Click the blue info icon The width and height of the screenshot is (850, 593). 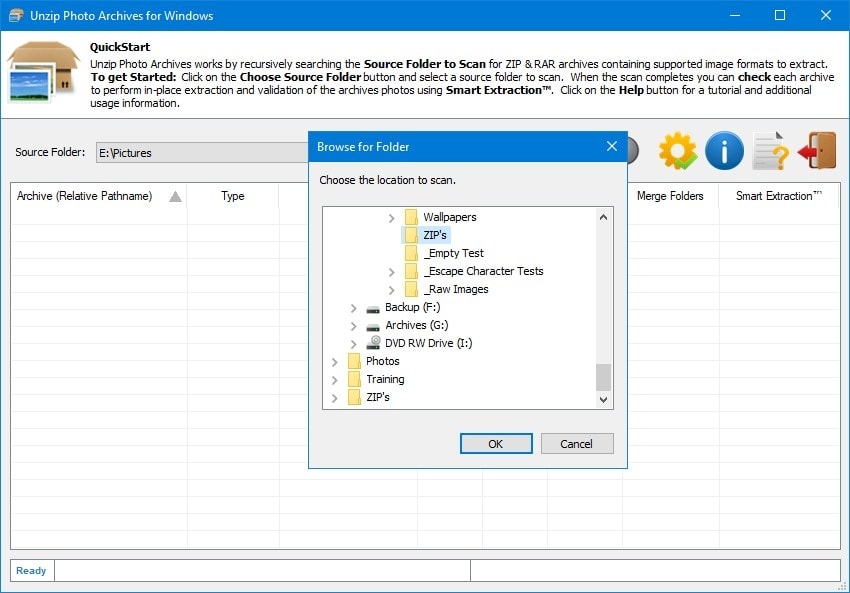click(x=724, y=151)
